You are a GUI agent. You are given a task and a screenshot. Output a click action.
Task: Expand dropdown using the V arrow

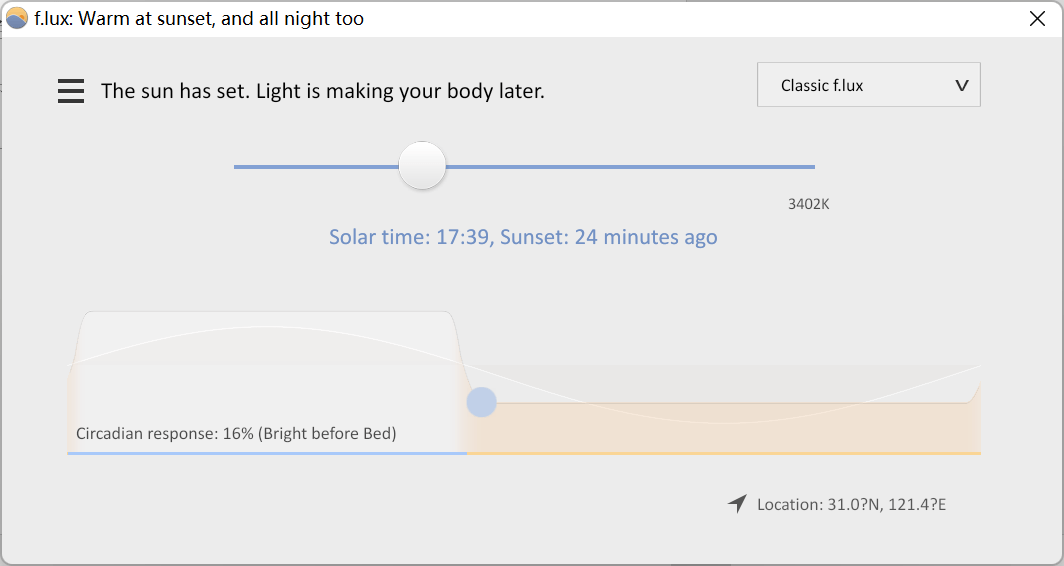(x=962, y=86)
